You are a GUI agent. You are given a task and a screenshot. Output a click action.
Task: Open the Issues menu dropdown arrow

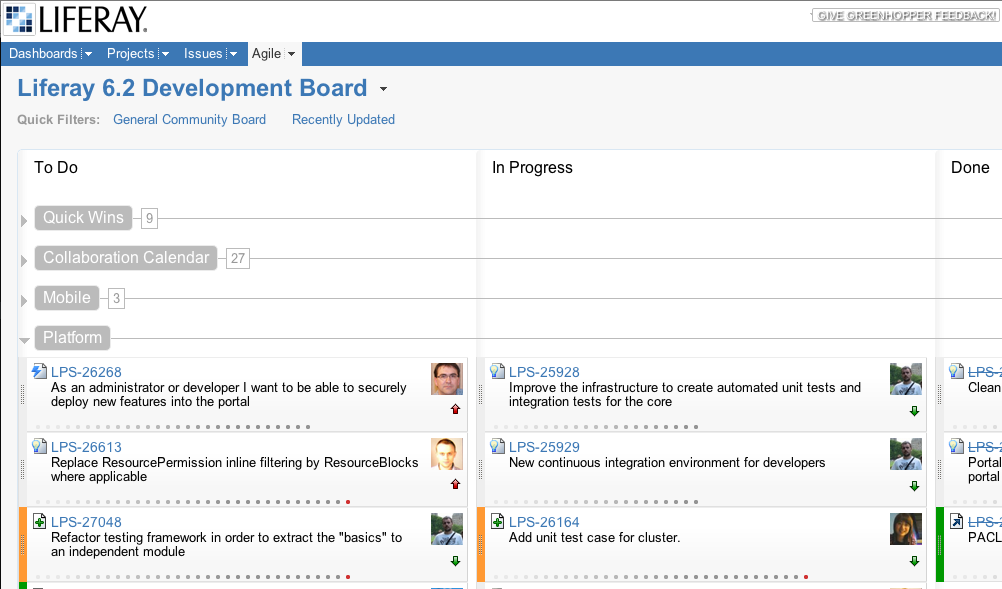[x=233, y=54]
